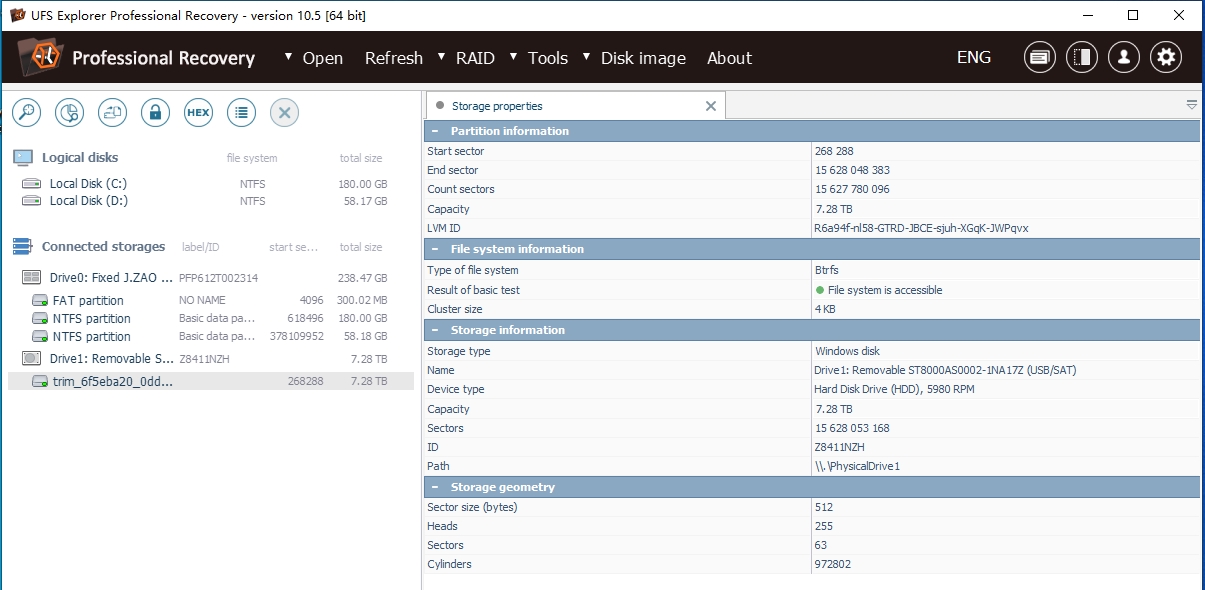Click Refresh in the top menu
Screen dimensions: 1205x590
point(394,58)
